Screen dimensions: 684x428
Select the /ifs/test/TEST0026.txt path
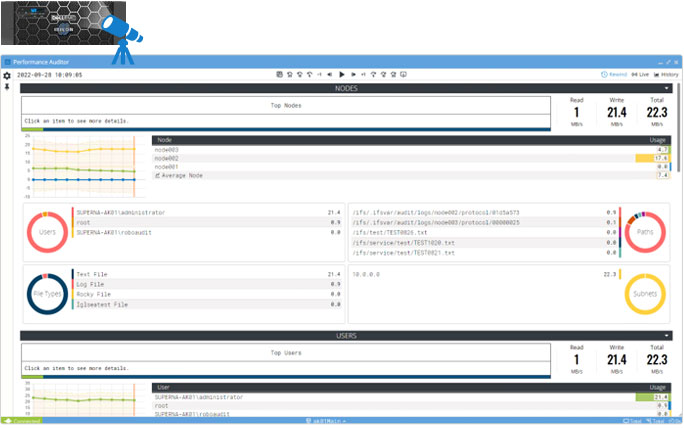click(485, 233)
